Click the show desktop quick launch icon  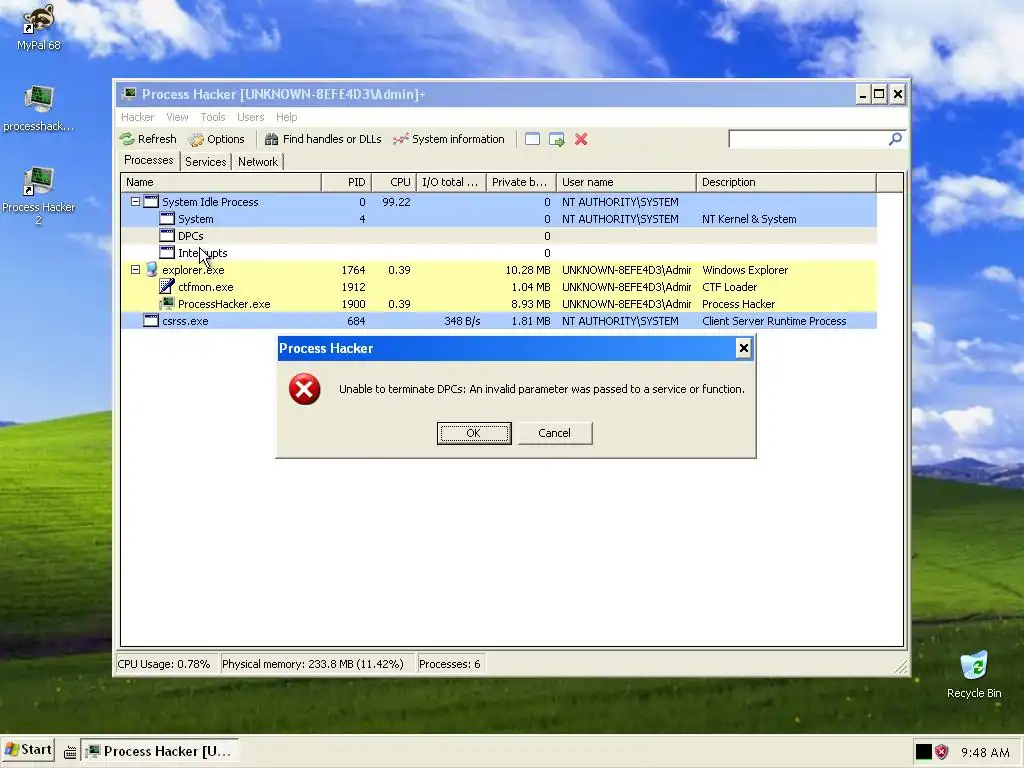click(70, 752)
